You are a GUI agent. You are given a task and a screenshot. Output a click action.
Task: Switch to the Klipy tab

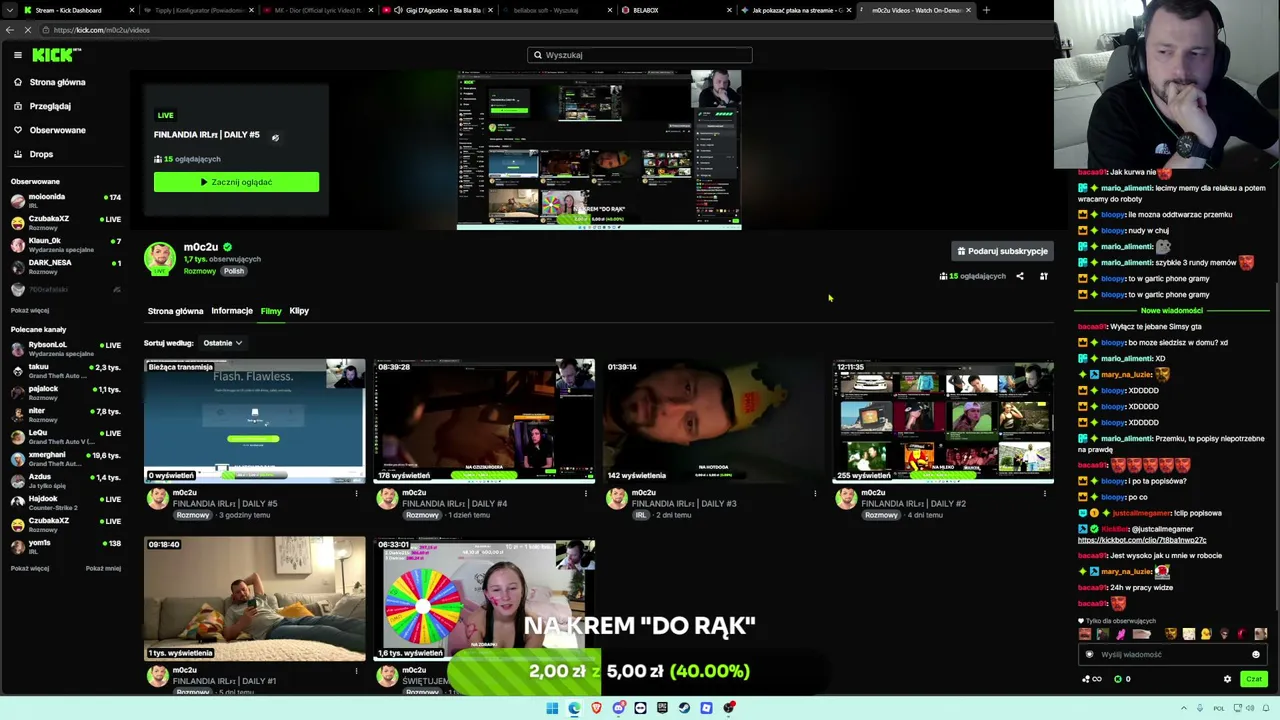[299, 311]
